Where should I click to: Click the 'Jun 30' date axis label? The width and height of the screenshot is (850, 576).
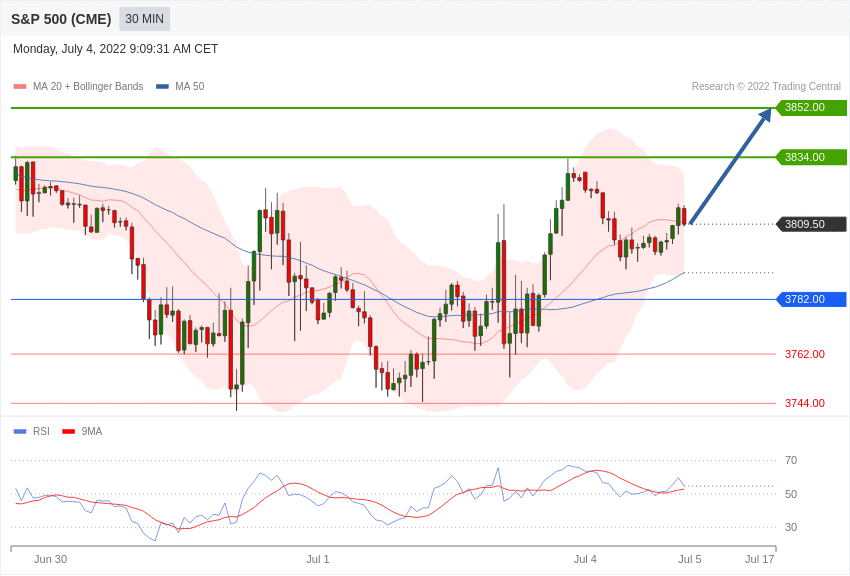click(x=50, y=559)
